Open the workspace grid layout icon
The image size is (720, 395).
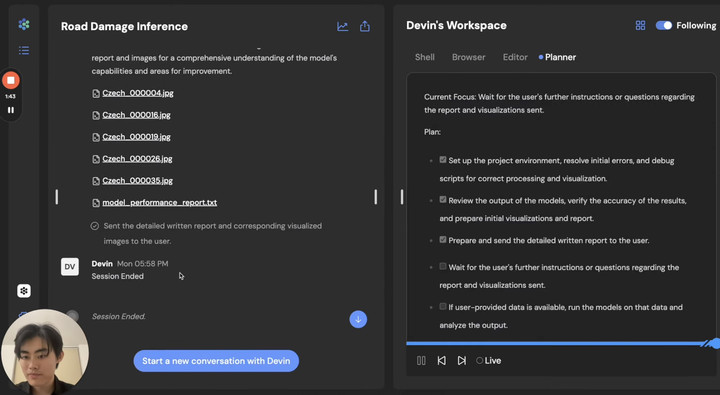640,25
